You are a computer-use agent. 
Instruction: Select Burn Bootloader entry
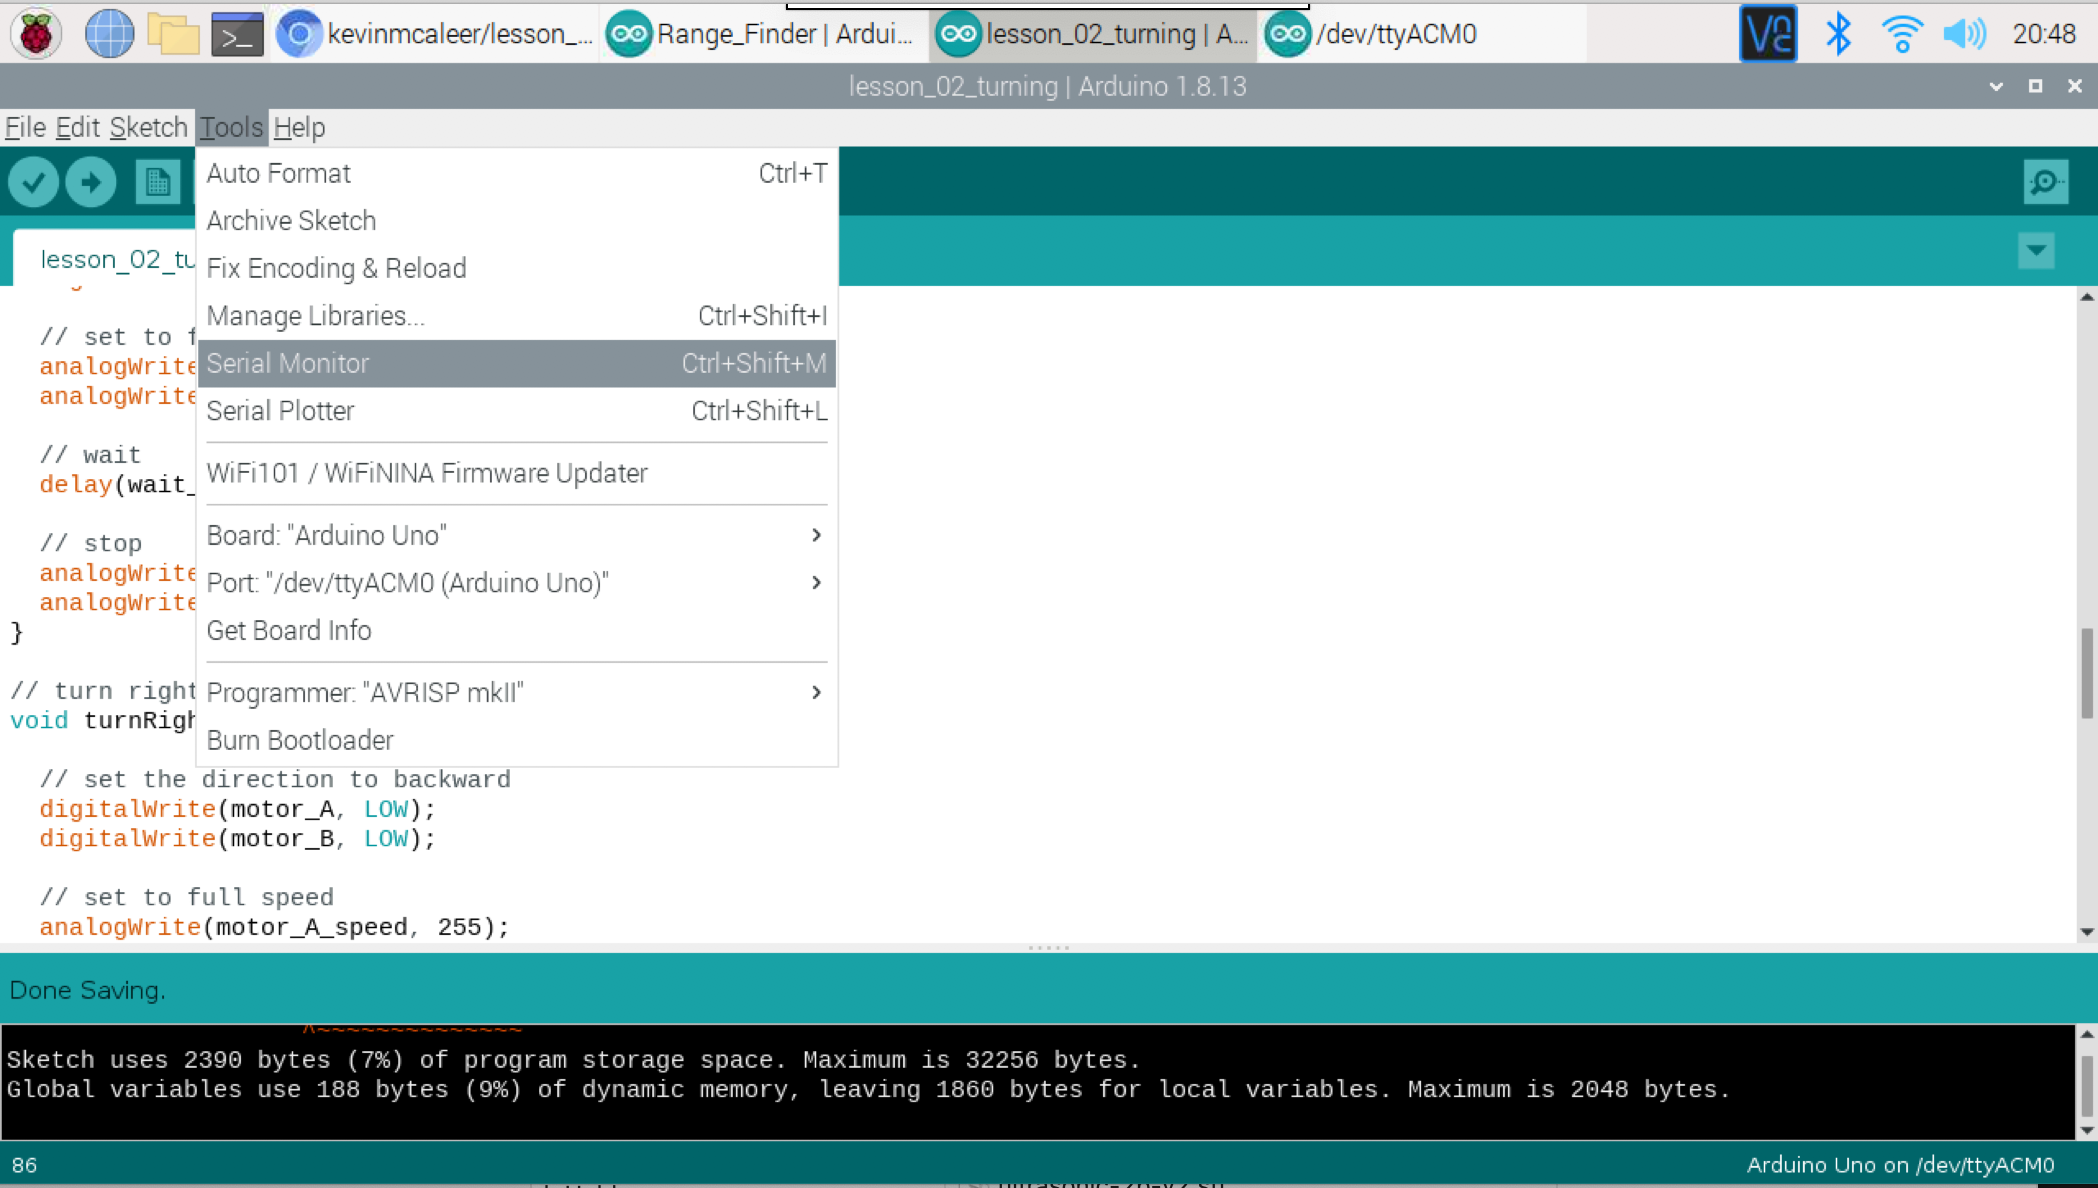[x=517, y=740]
